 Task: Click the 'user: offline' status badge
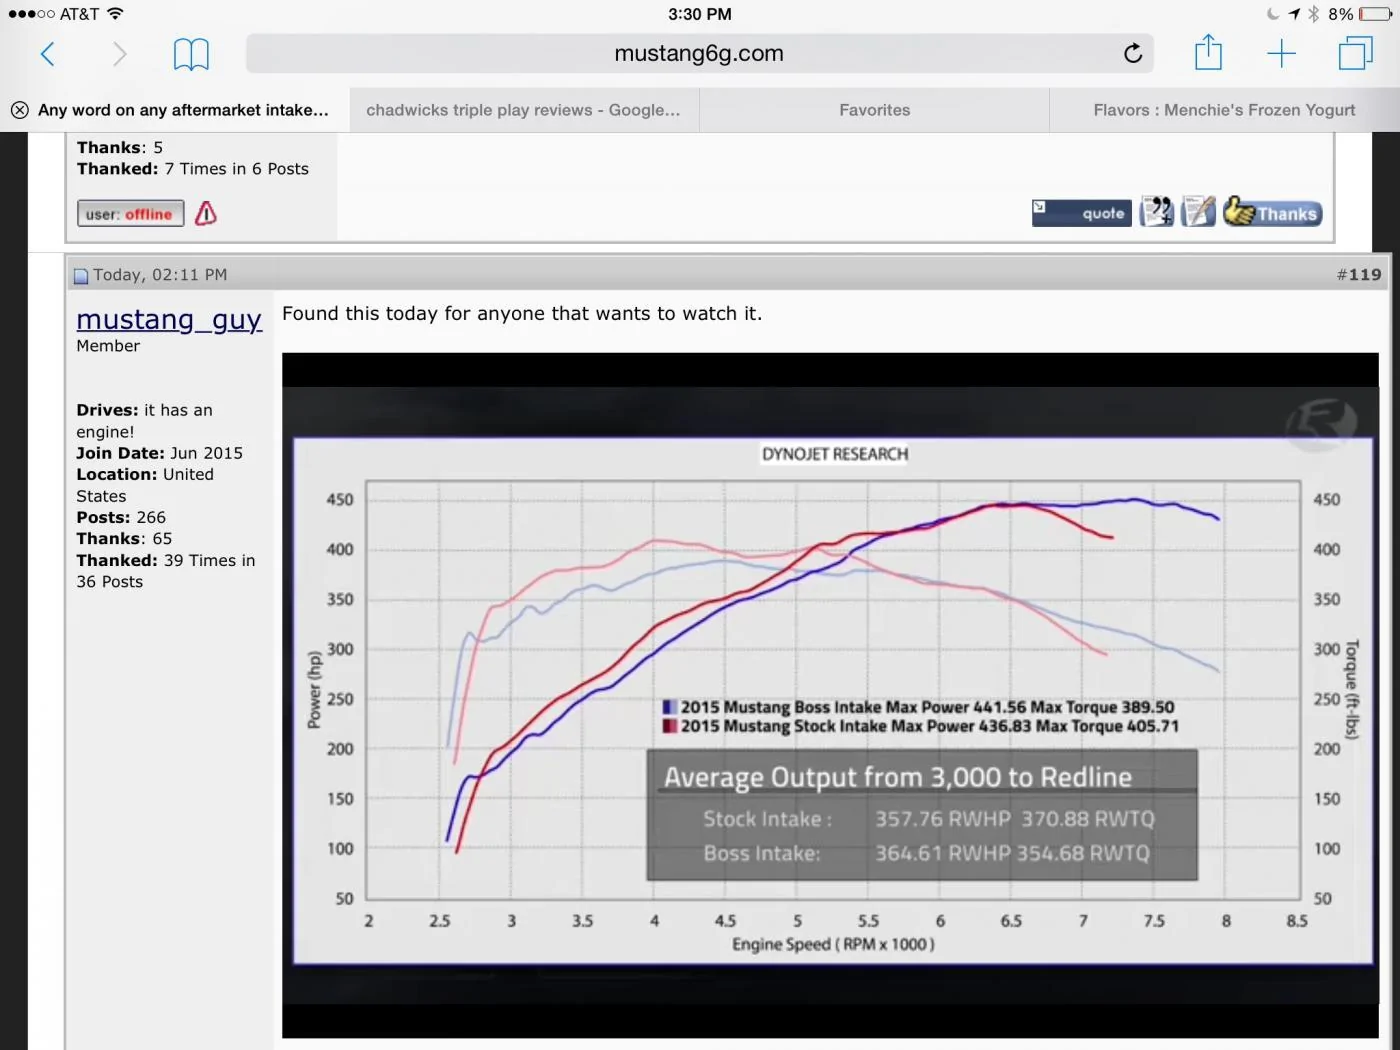(130, 214)
